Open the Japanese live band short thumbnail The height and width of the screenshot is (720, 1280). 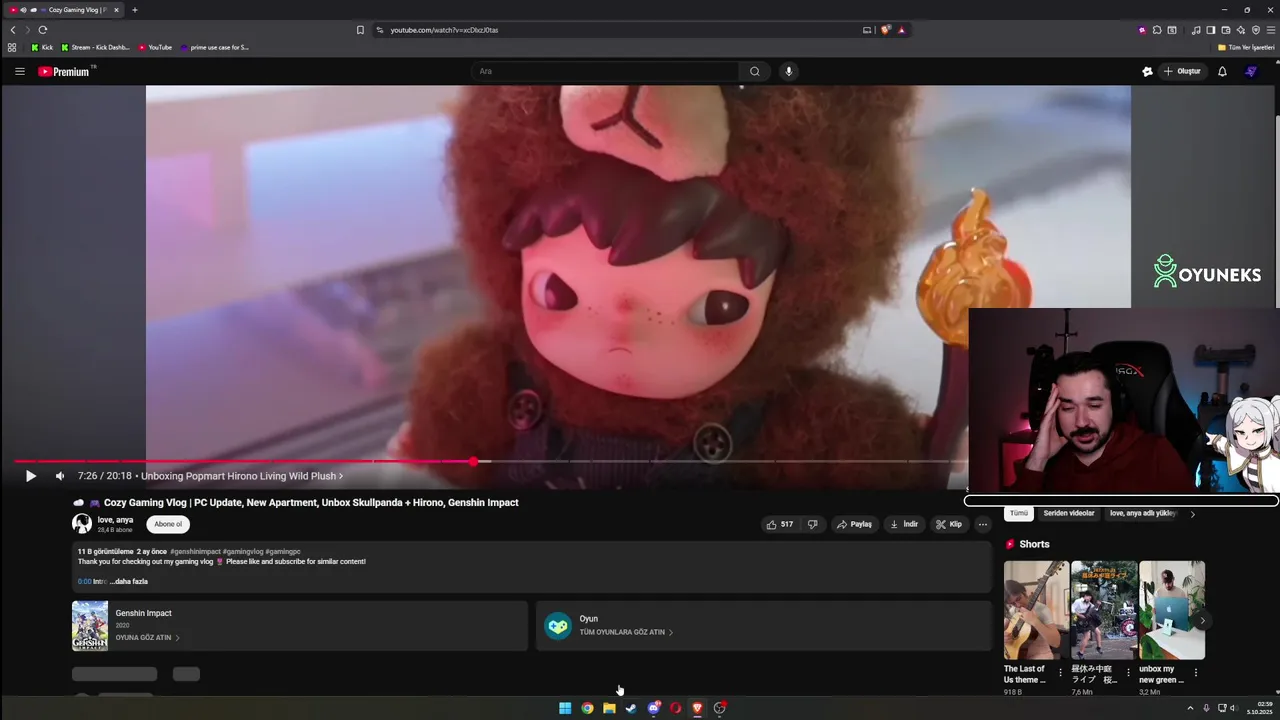pyautogui.click(x=1104, y=610)
